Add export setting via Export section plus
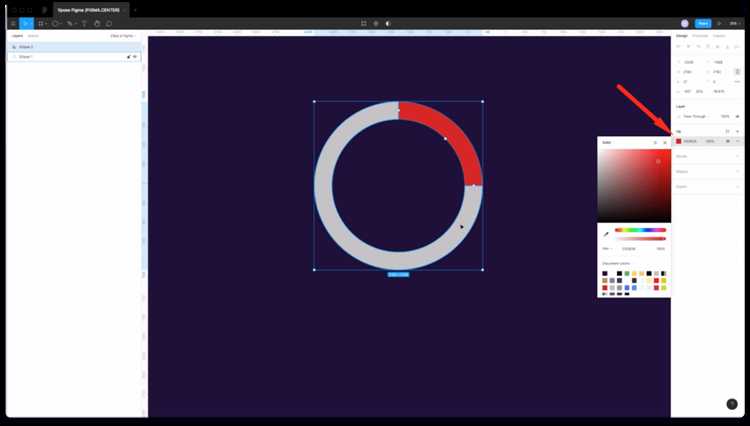750x426 pixels. 737,186
